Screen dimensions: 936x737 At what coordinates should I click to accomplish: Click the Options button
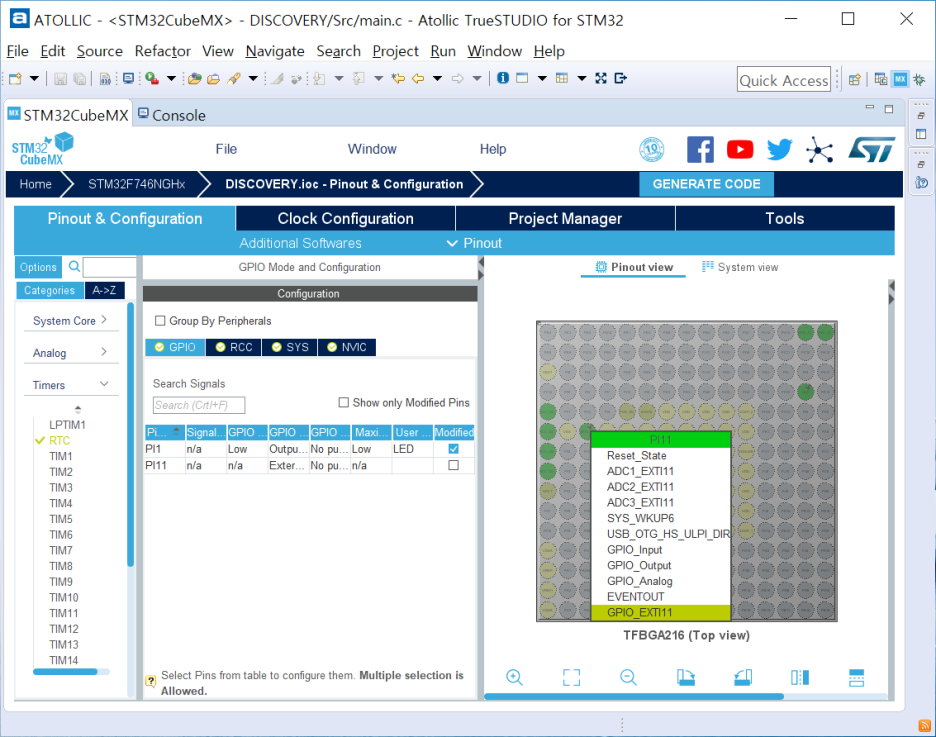click(x=38, y=267)
